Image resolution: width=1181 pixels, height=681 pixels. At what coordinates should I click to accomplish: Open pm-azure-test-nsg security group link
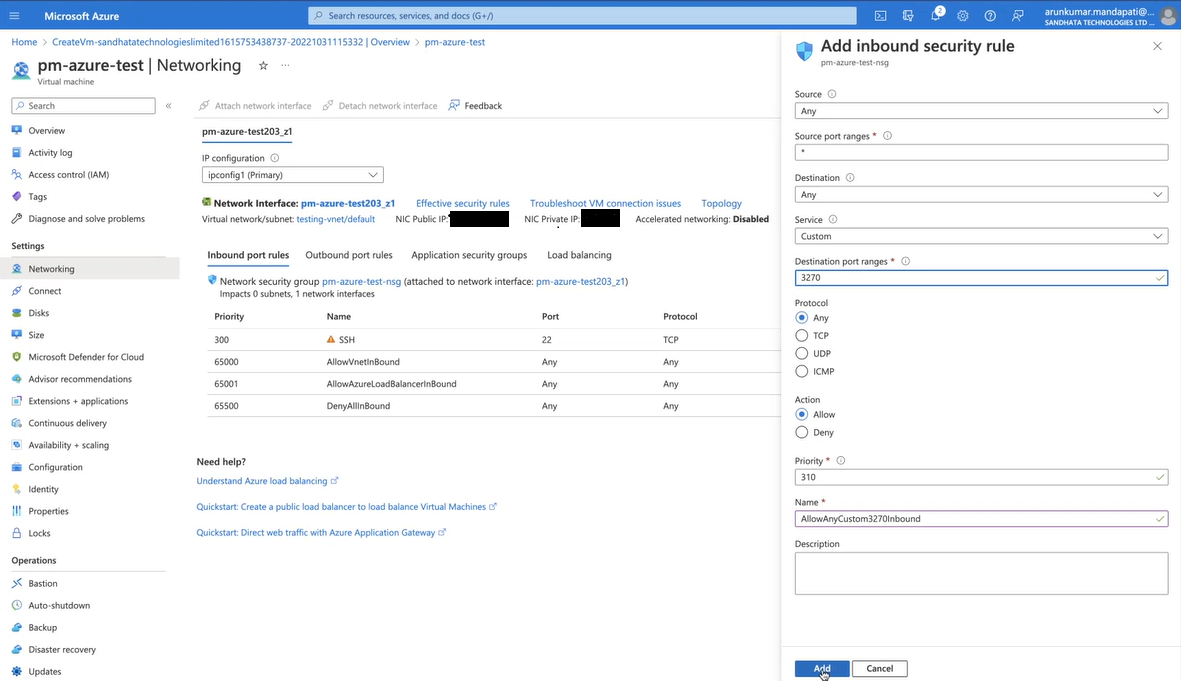362,282
